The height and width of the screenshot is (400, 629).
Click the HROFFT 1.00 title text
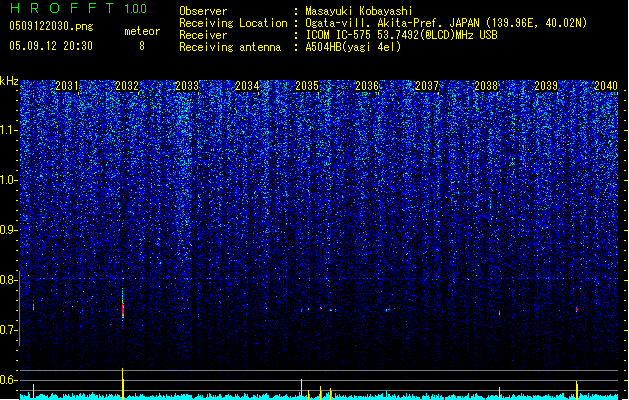click(78, 8)
